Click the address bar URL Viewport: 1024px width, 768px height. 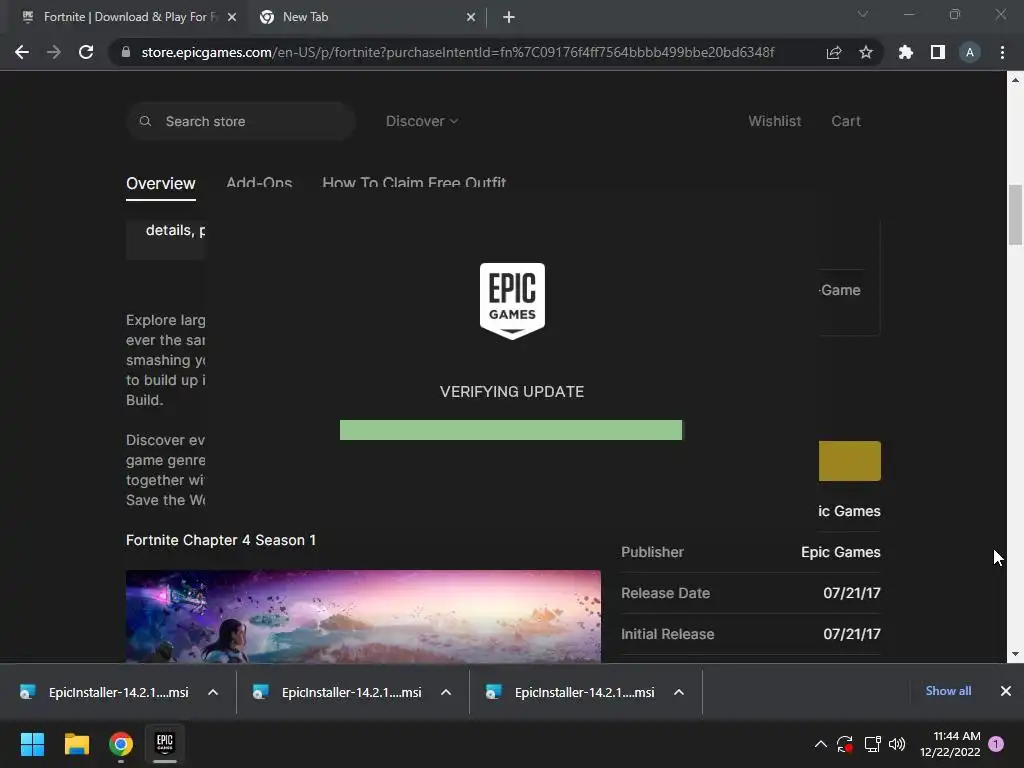[457, 52]
